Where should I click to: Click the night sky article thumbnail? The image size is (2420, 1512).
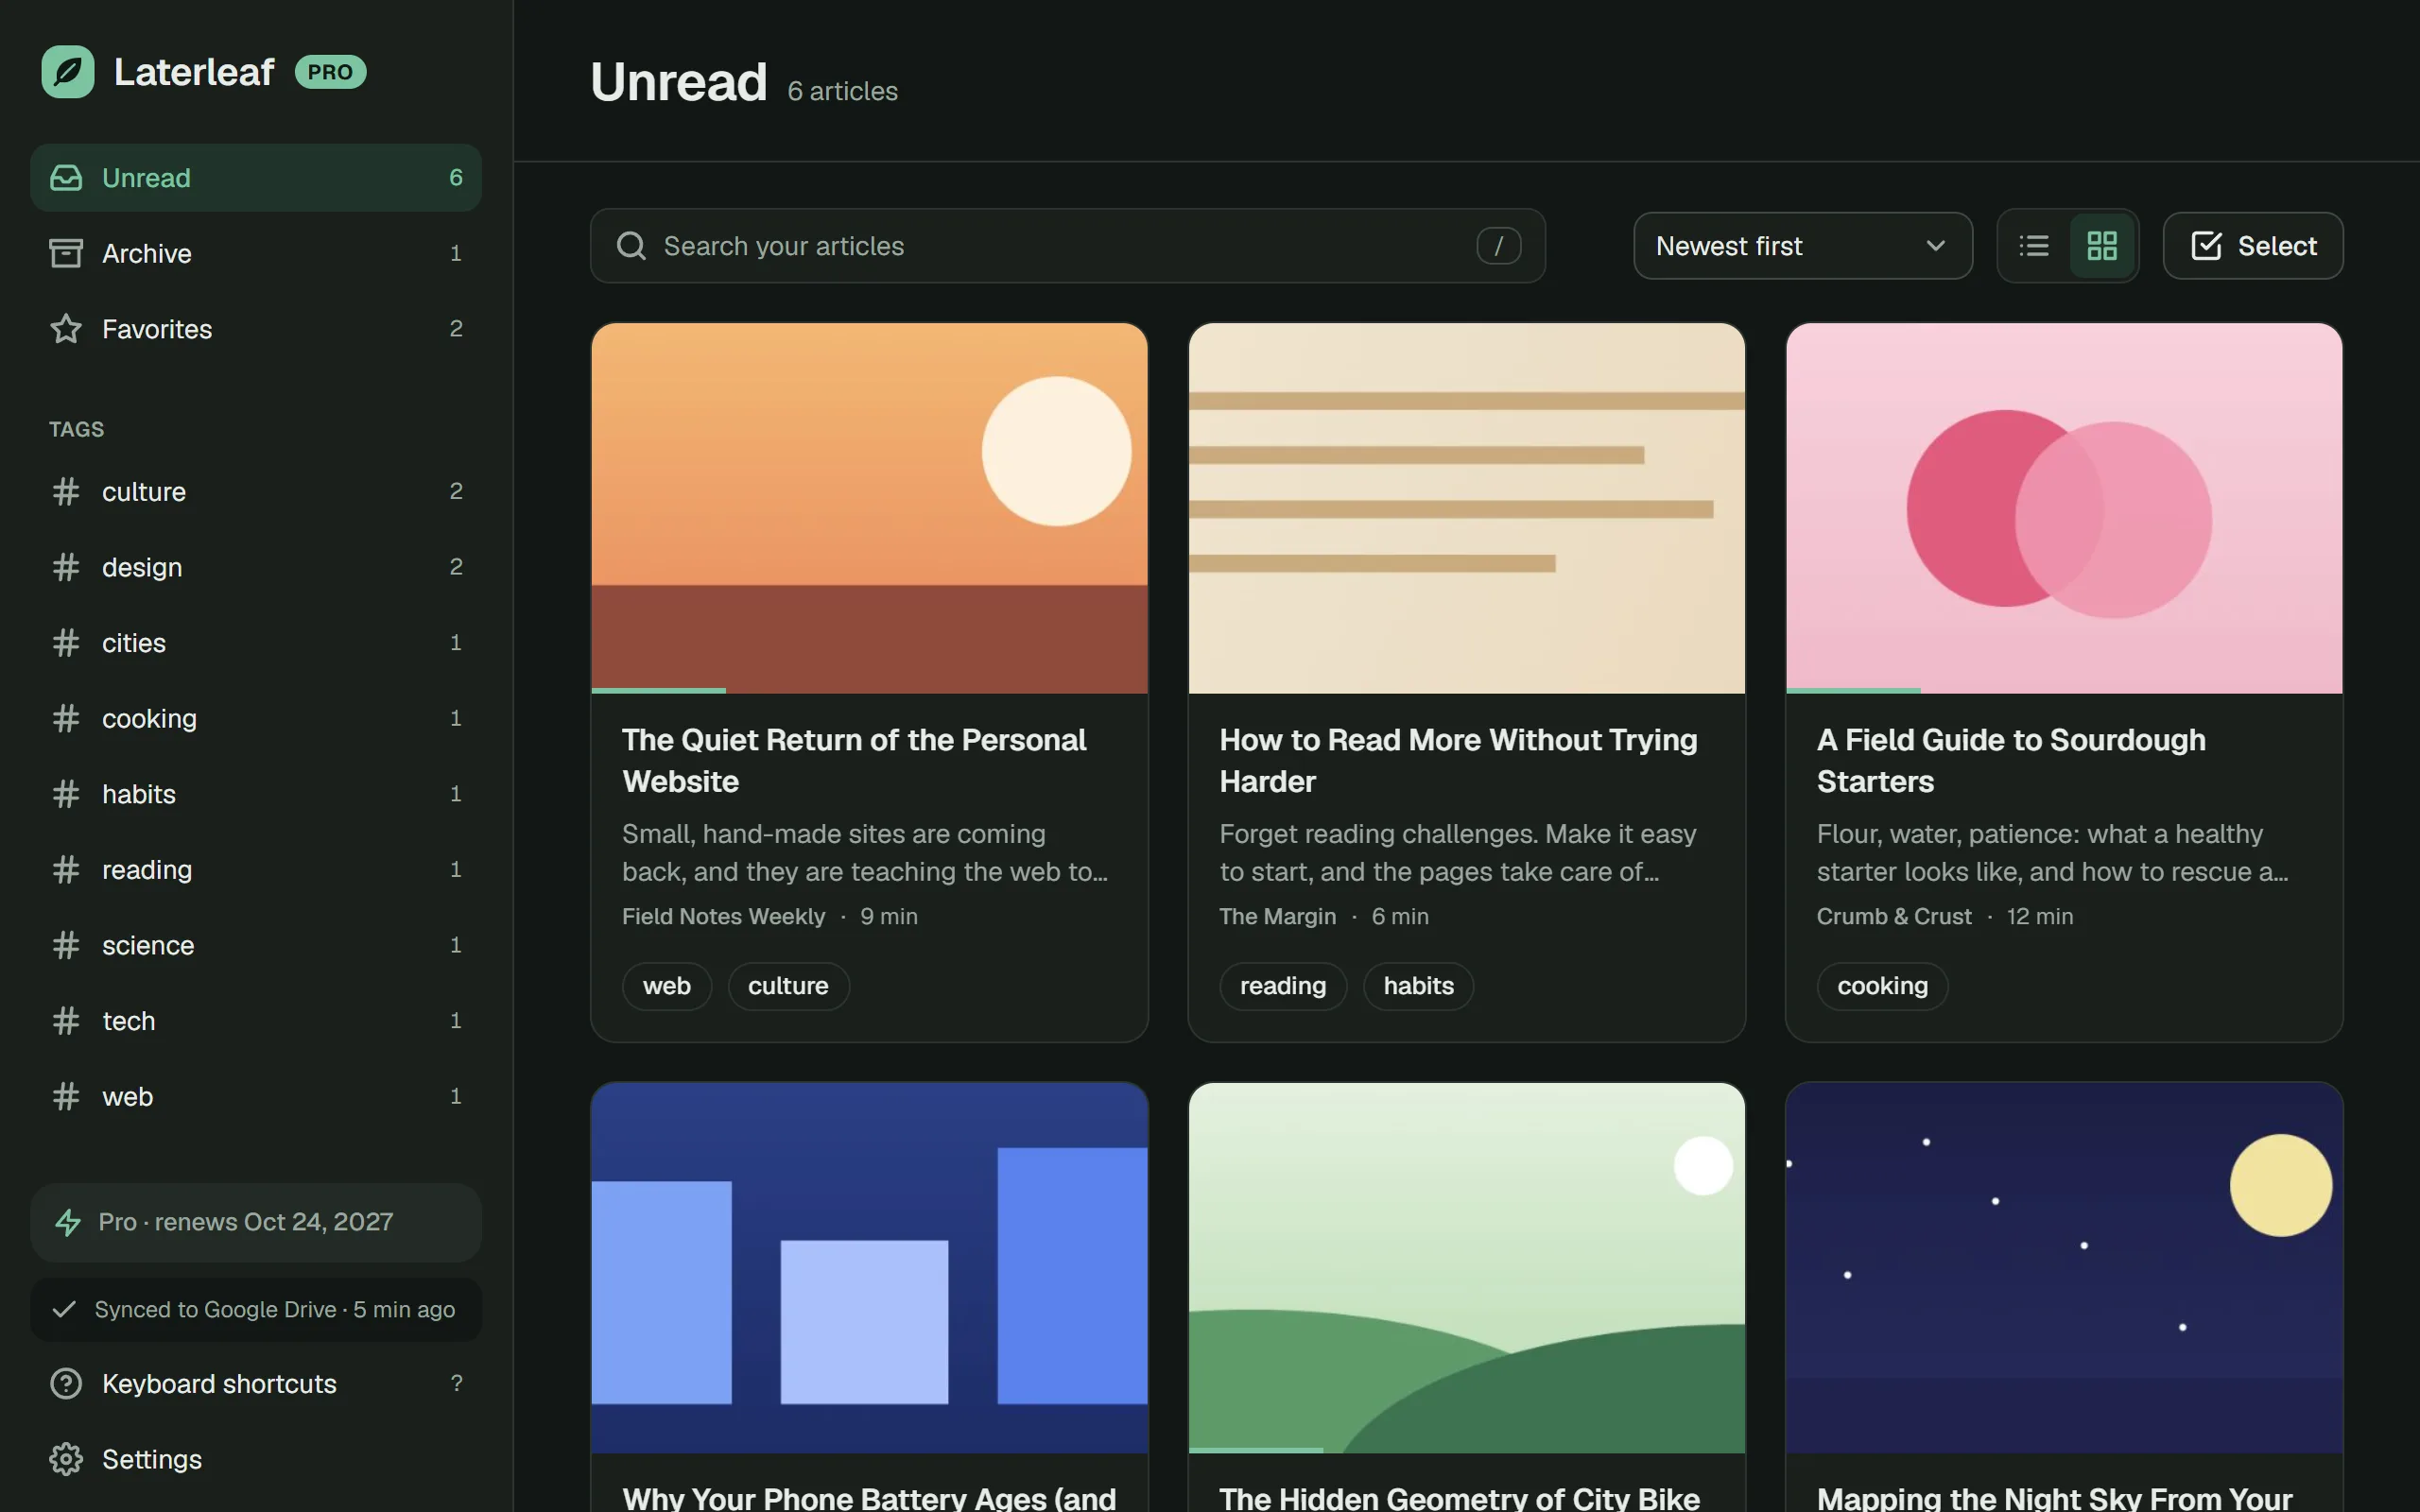click(x=2064, y=1267)
